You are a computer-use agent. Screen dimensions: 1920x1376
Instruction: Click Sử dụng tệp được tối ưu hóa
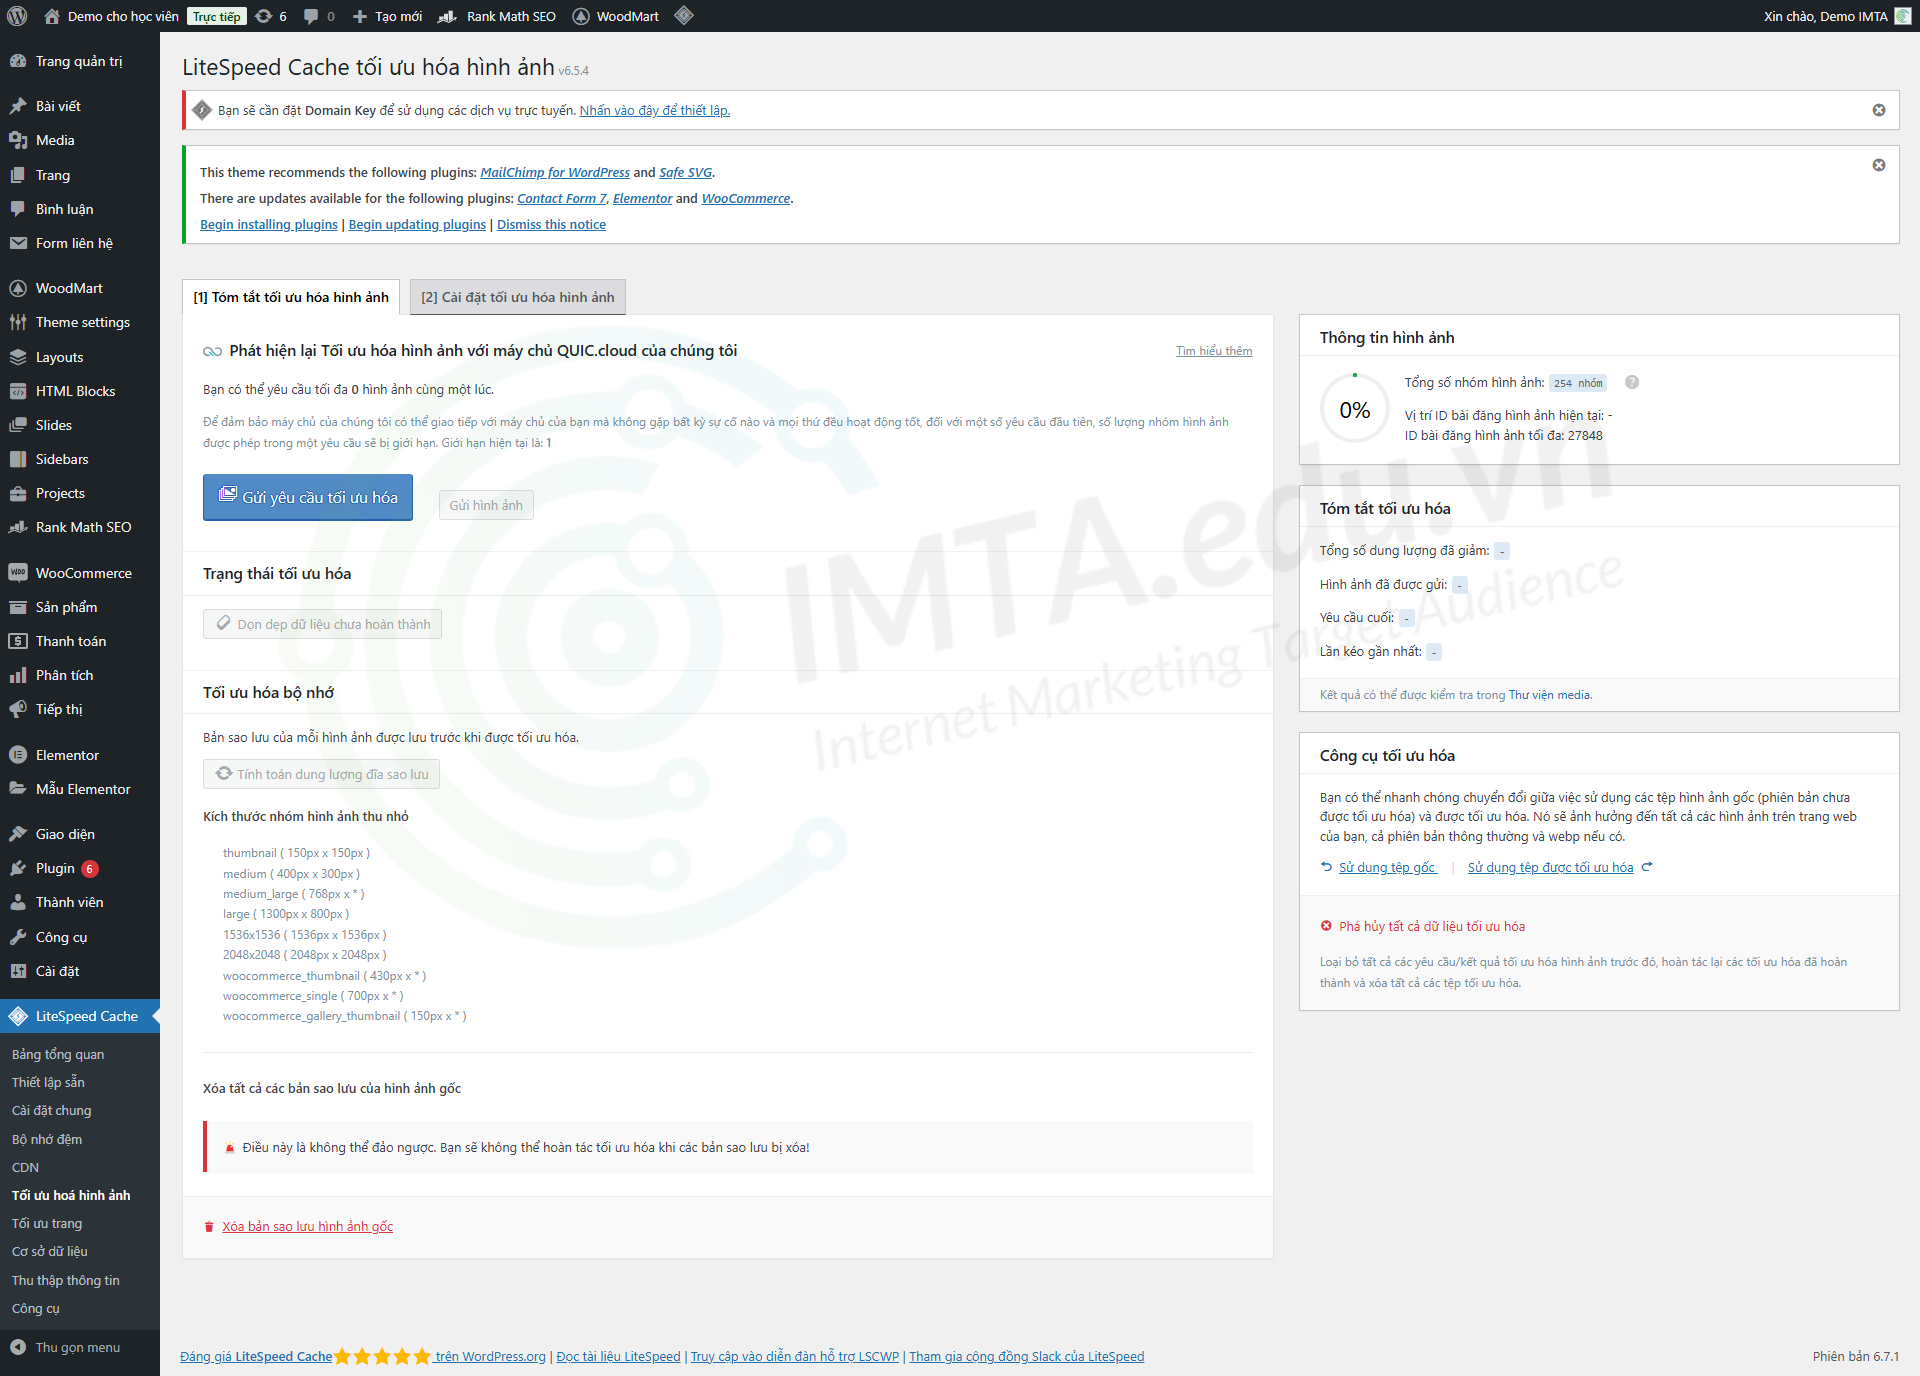(1550, 867)
